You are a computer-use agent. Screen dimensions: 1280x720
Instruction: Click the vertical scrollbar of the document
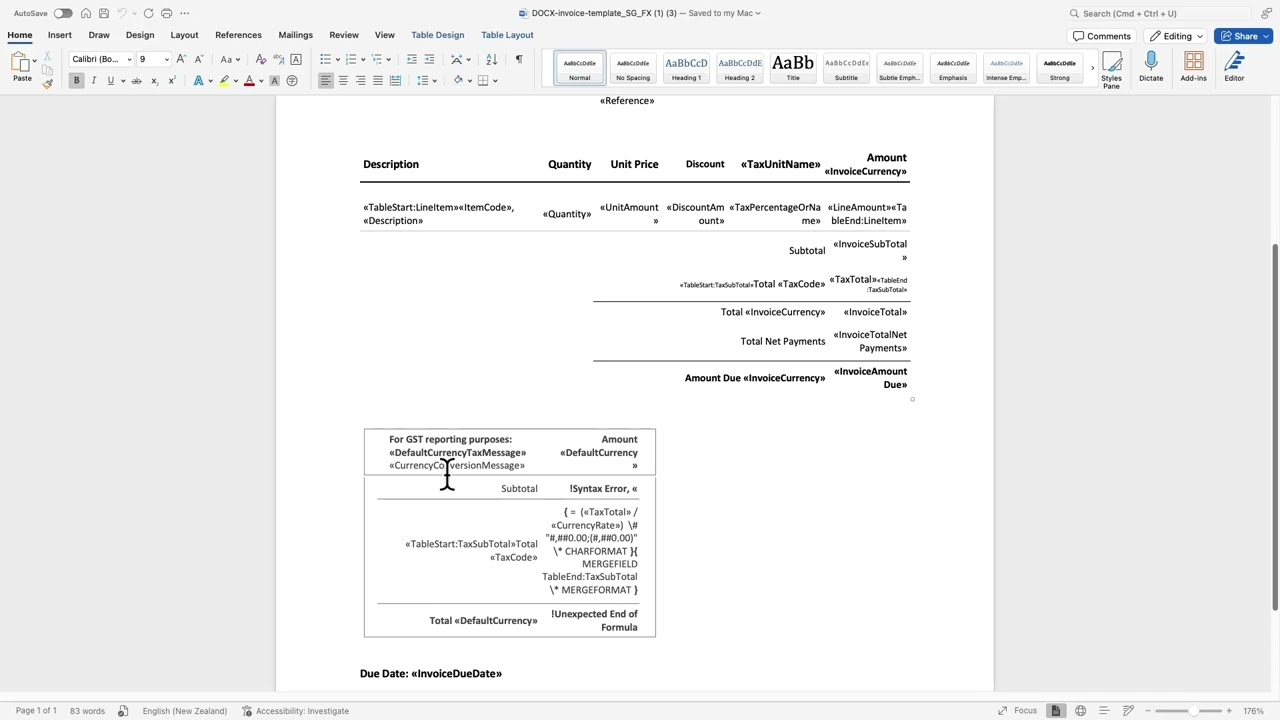(1274, 425)
